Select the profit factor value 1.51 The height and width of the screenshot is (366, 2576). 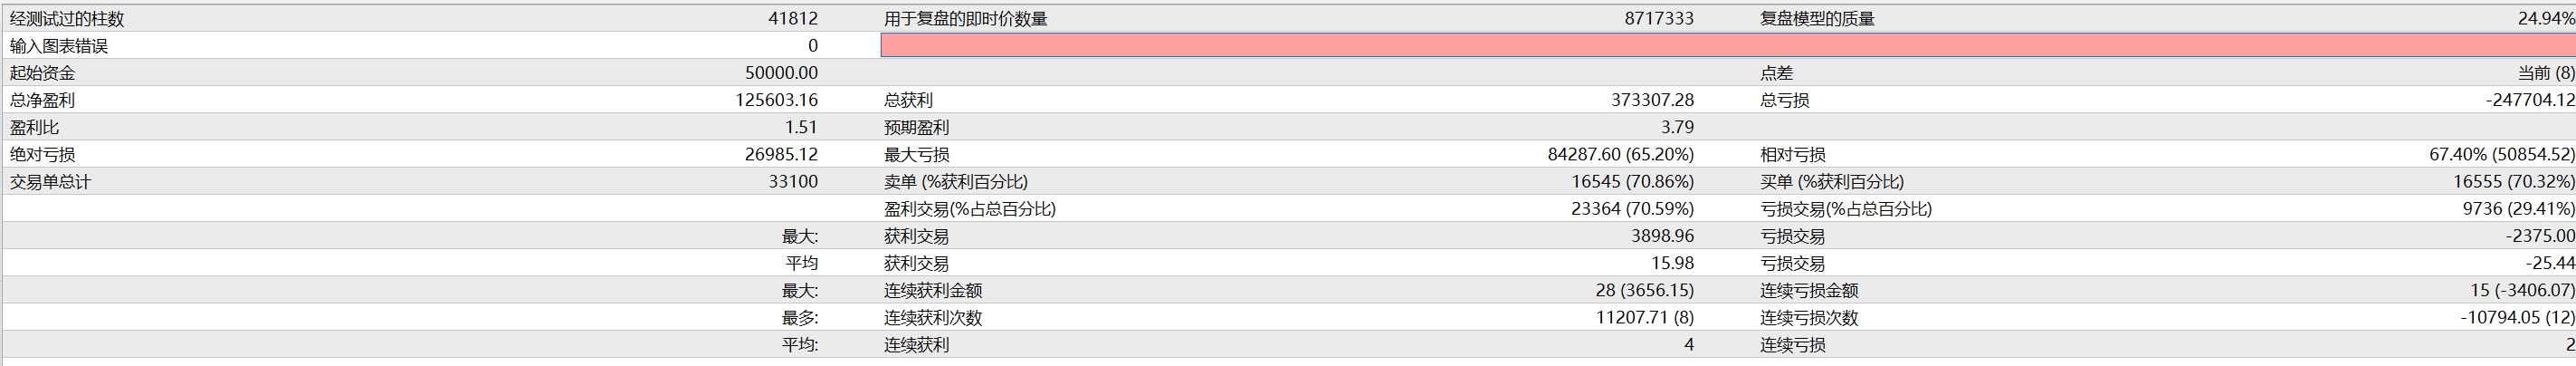point(800,127)
